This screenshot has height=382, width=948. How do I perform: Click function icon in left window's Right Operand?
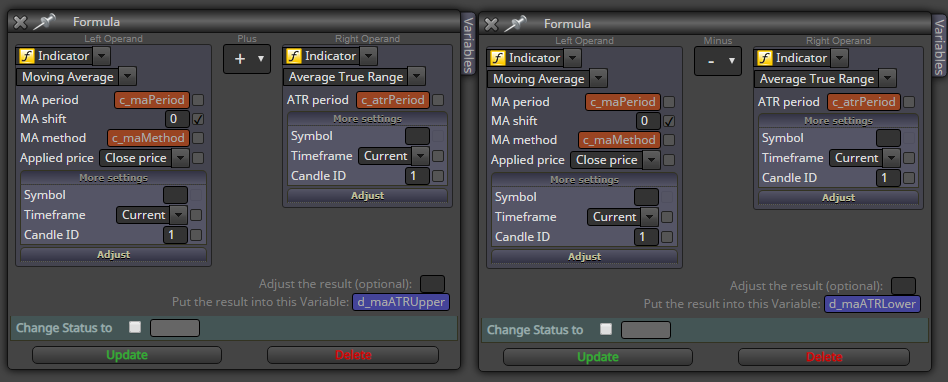coord(293,56)
